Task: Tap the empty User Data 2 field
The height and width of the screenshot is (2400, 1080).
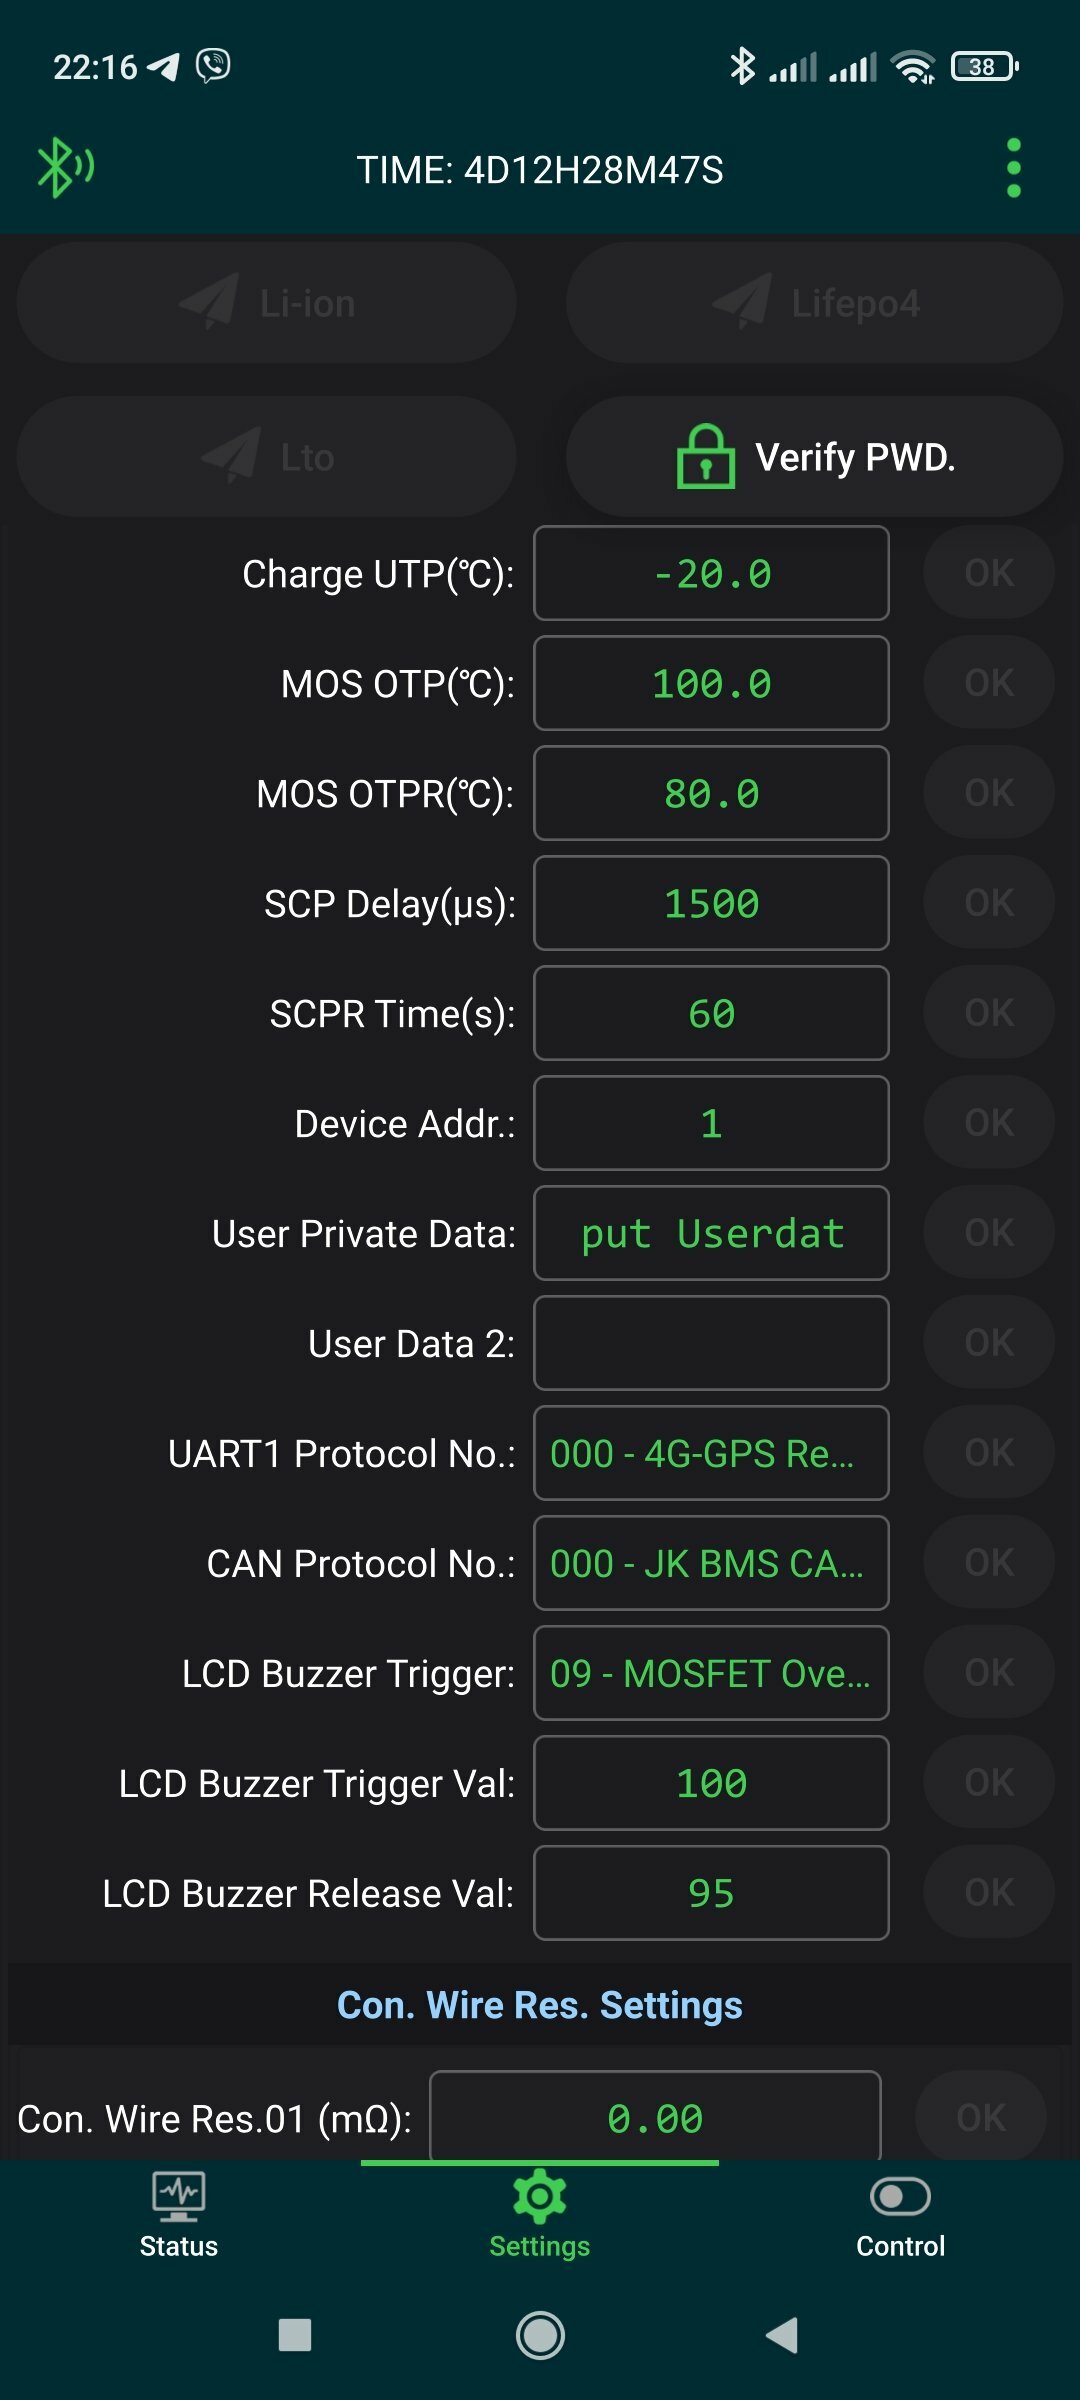Action: click(x=711, y=1343)
